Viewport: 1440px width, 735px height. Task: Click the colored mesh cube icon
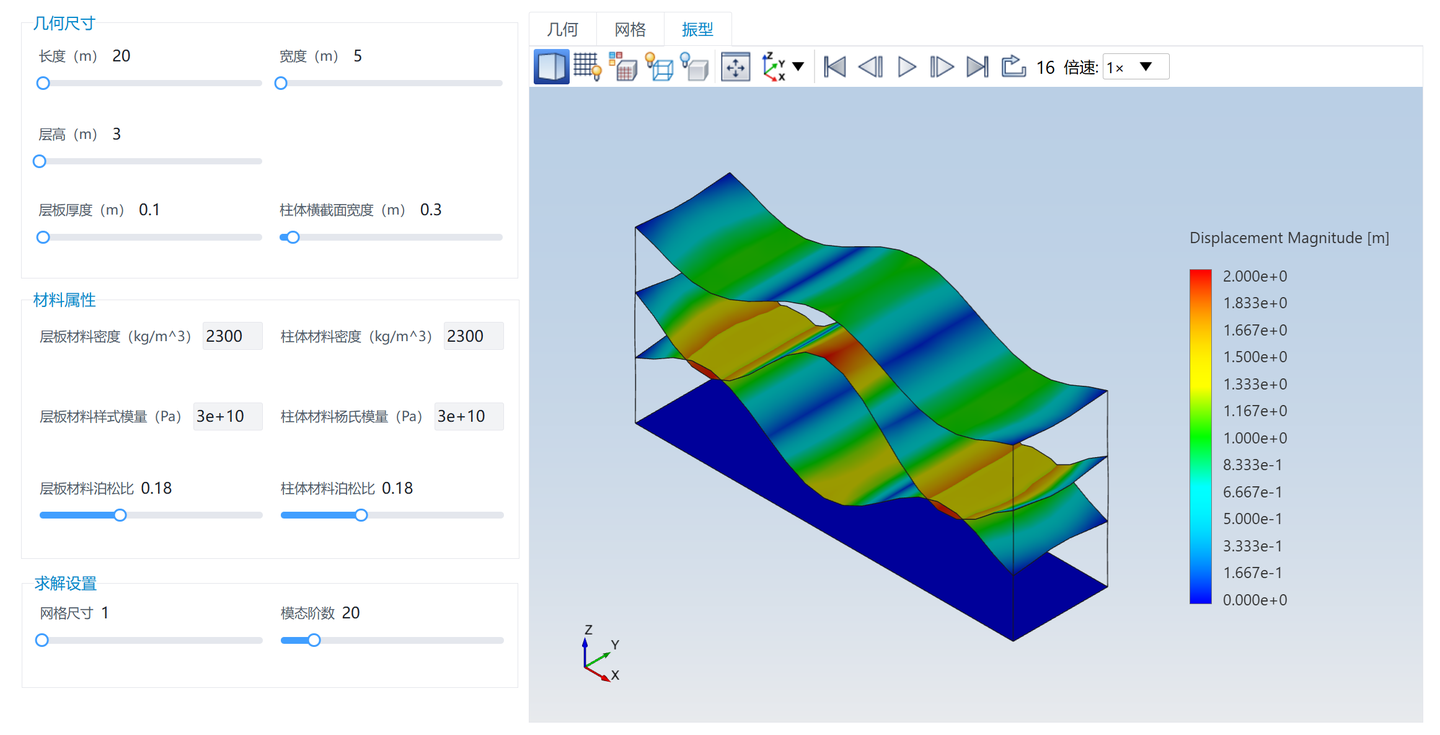(623, 67)
